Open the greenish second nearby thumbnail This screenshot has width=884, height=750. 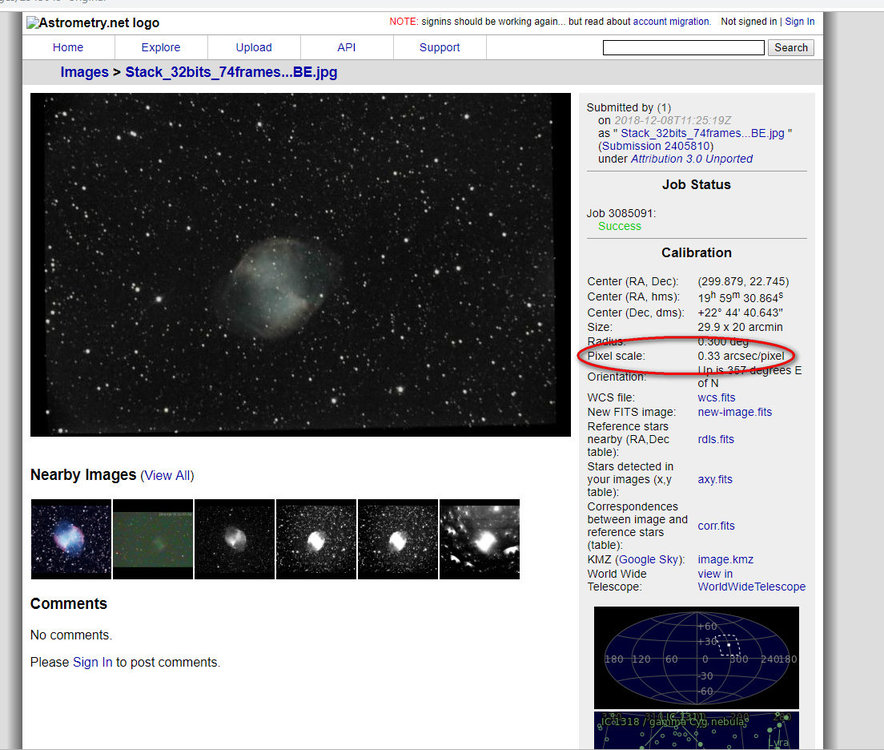(x=153, y=539)
